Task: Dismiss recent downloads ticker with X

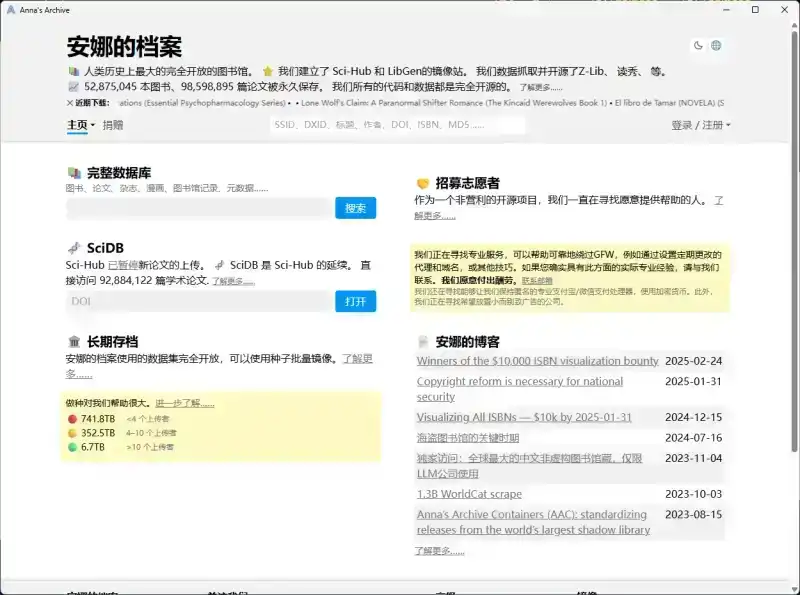Action: [70, 102]
